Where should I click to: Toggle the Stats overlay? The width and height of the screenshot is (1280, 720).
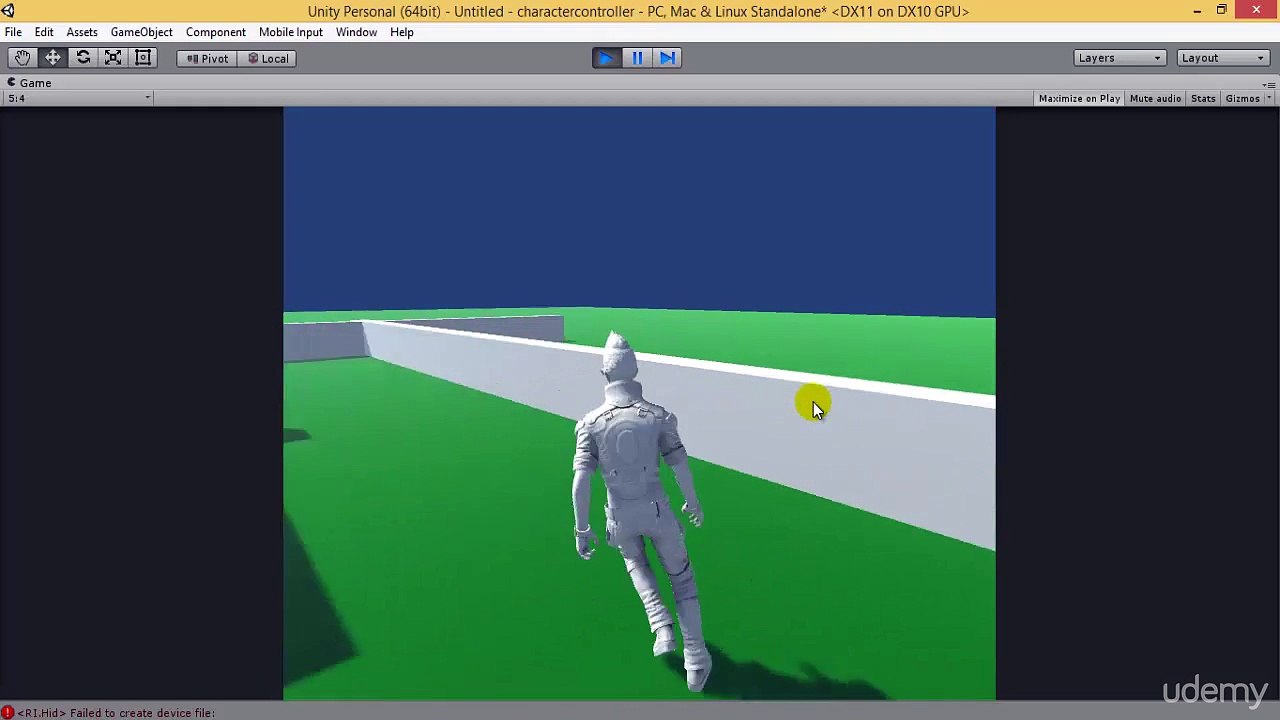click(1203, 98)
